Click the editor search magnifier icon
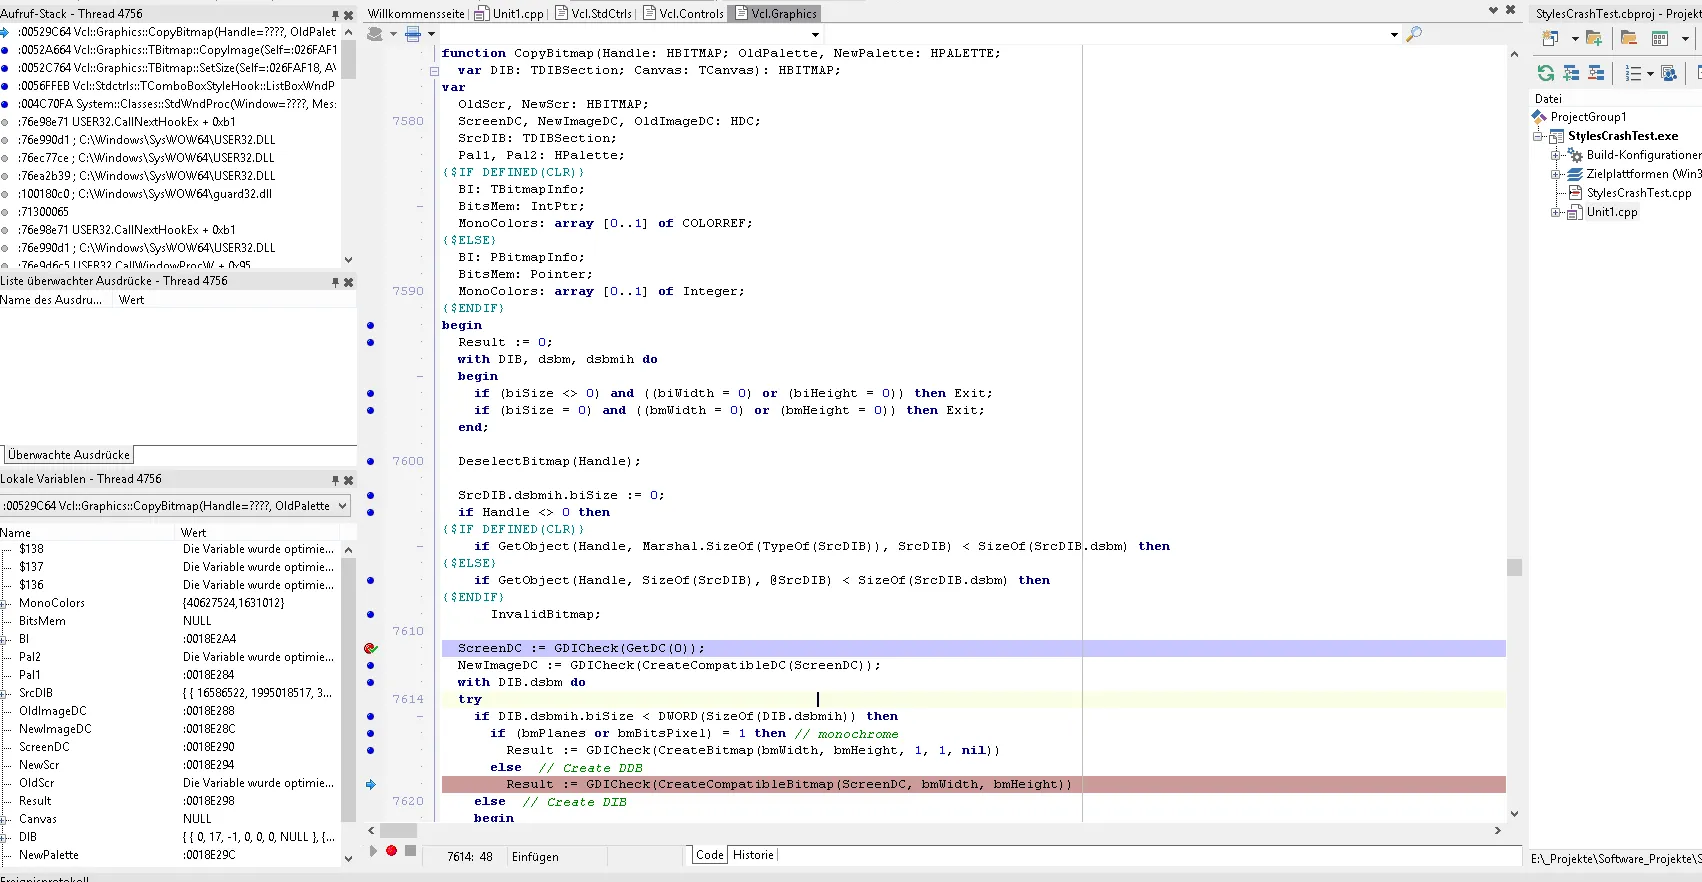Screen dimensions: 1702x882 coord(1414,34)
